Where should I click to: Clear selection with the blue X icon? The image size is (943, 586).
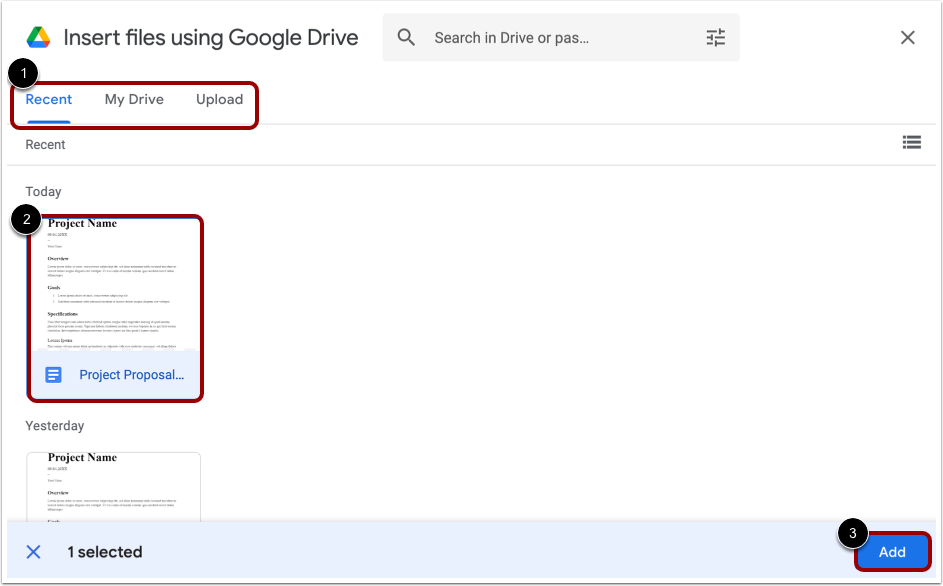(x=34, y=552)
